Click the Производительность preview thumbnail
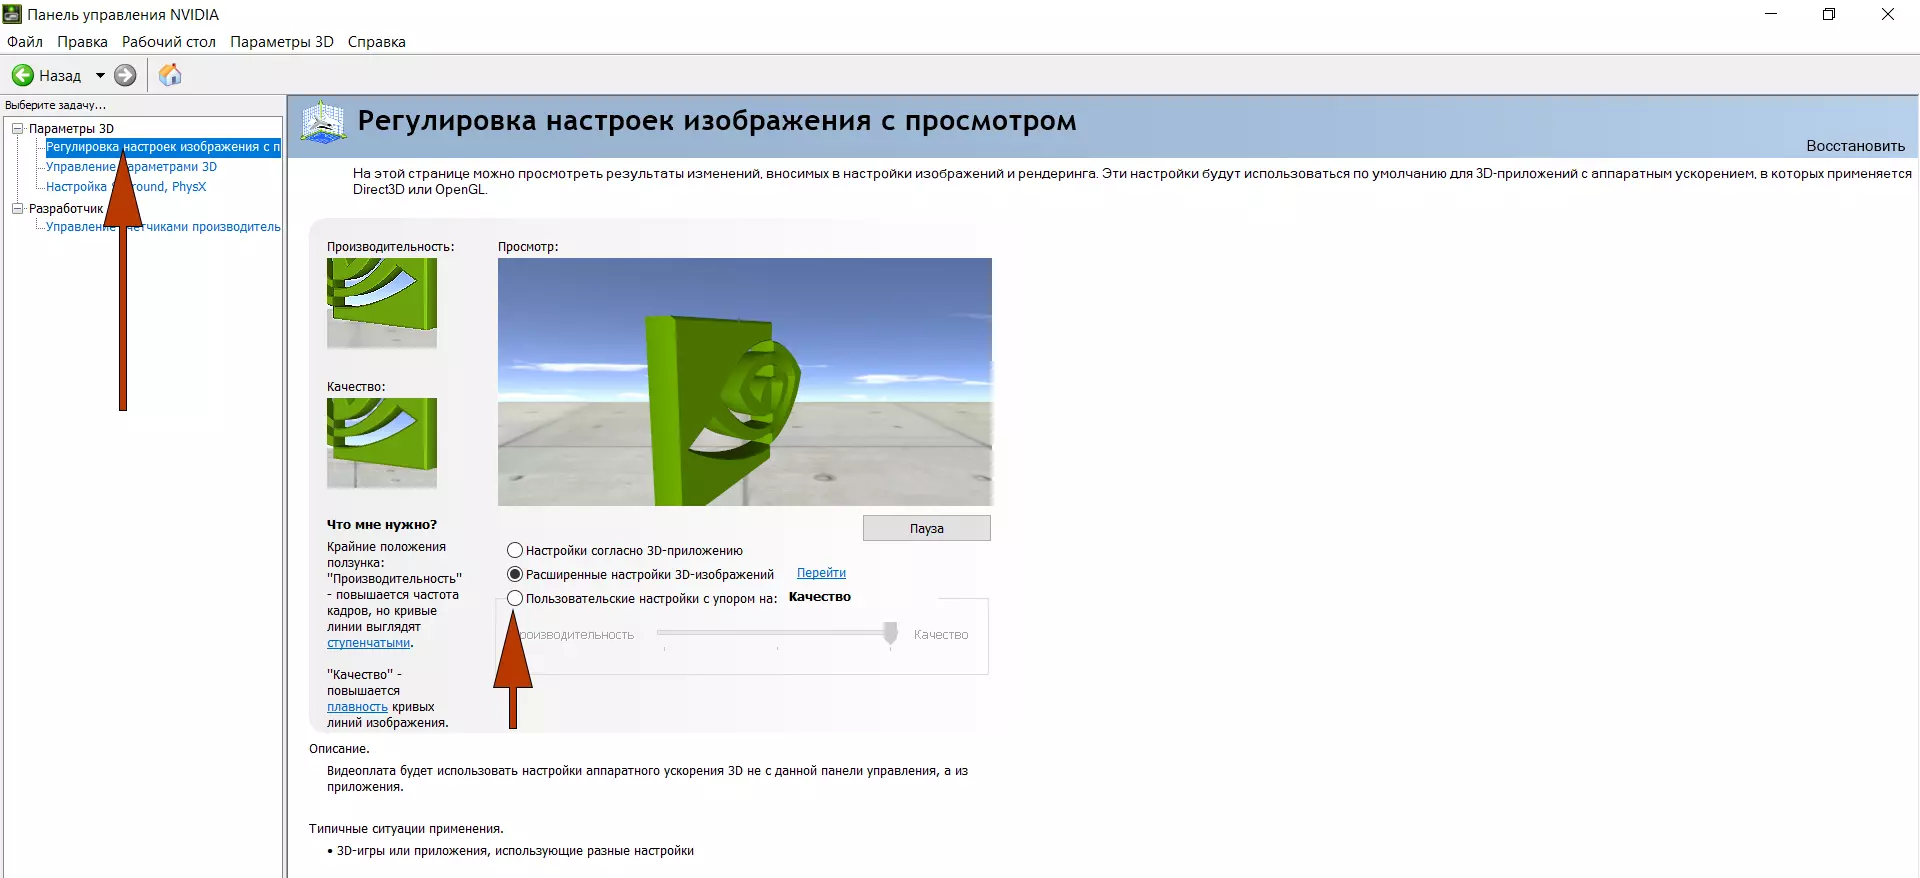1920x878 pixels. (x=382, y=303)
